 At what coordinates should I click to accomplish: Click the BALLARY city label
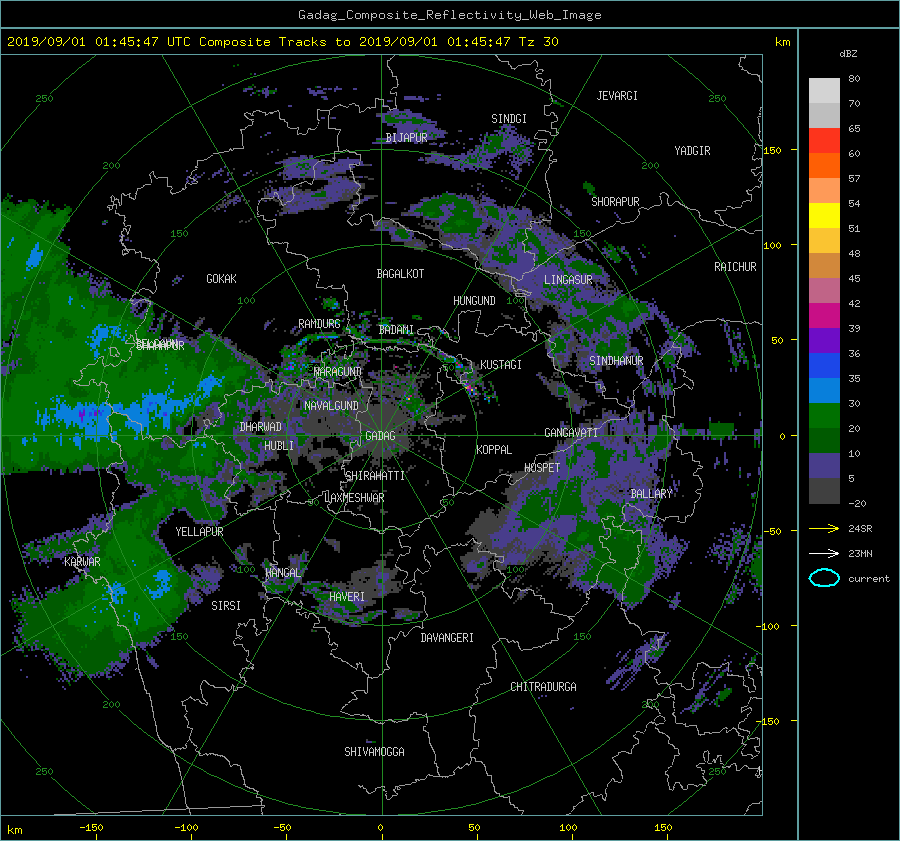point(651,494)
